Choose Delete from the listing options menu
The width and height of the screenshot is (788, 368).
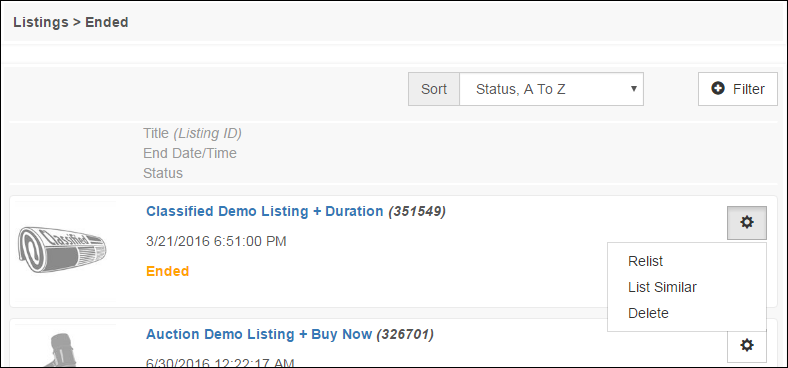coord(648,313)
